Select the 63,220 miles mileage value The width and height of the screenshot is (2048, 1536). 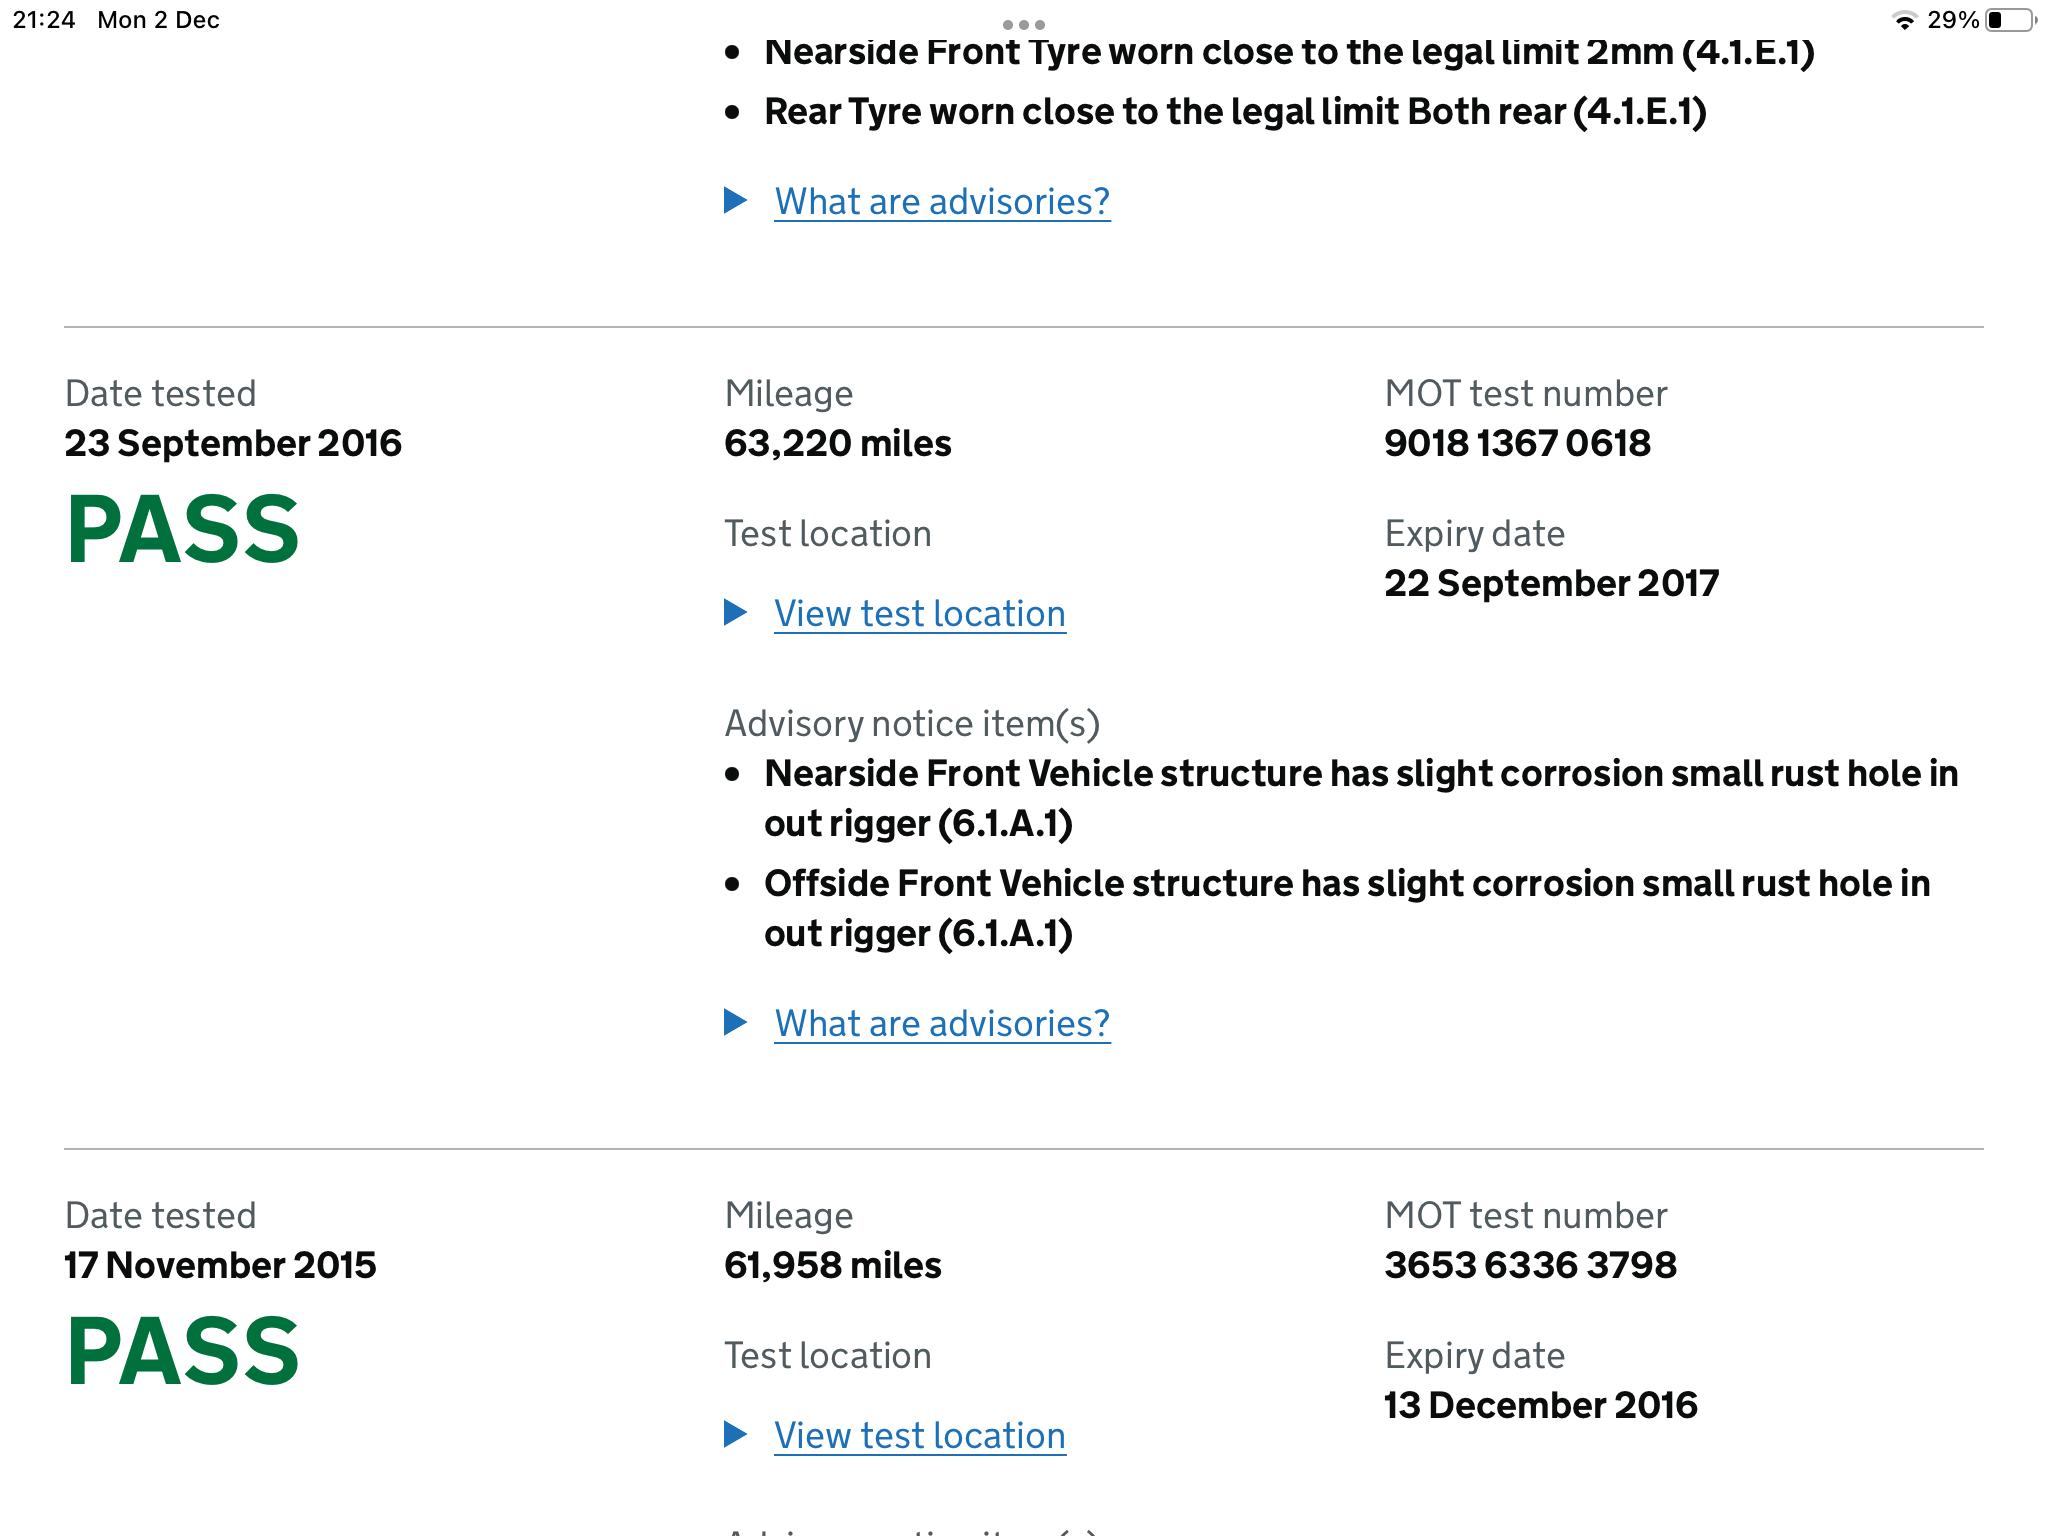(x=837, y=444)
